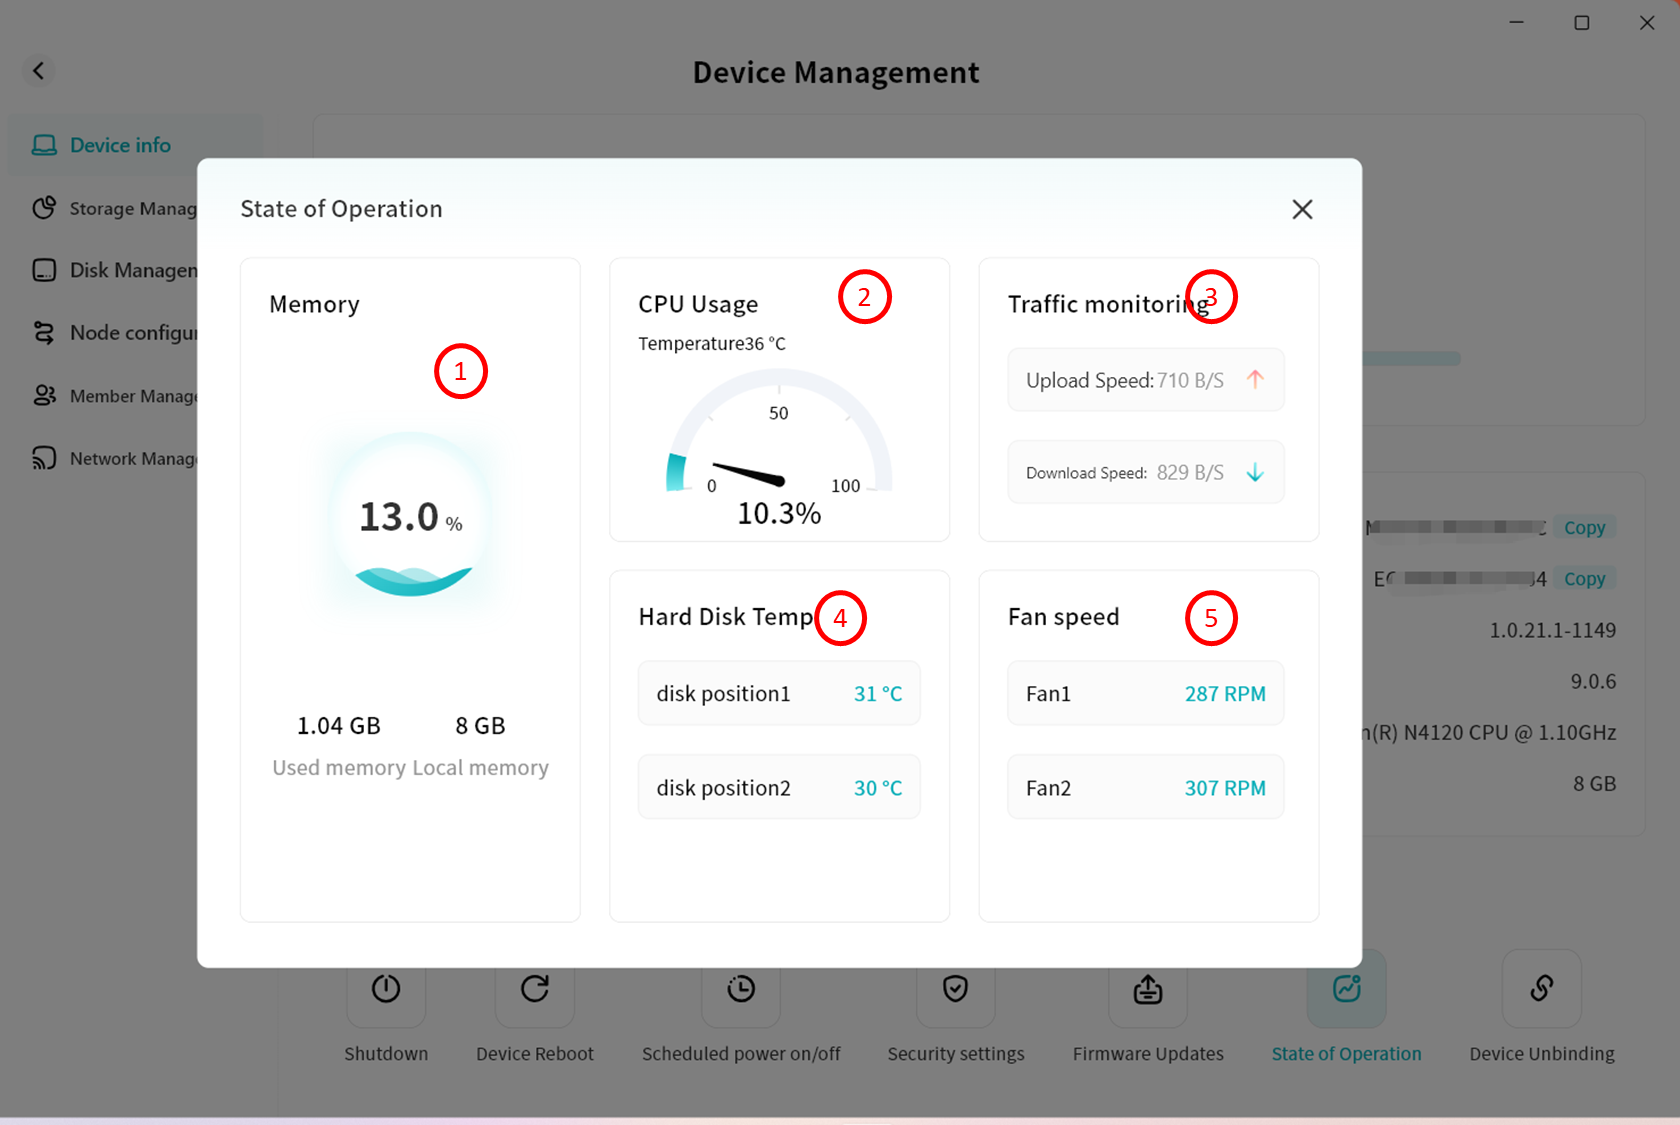The height and width of the screenshot is (1125, 1680).
Task: Select the Node configuration icon
Action: point(44,333)
